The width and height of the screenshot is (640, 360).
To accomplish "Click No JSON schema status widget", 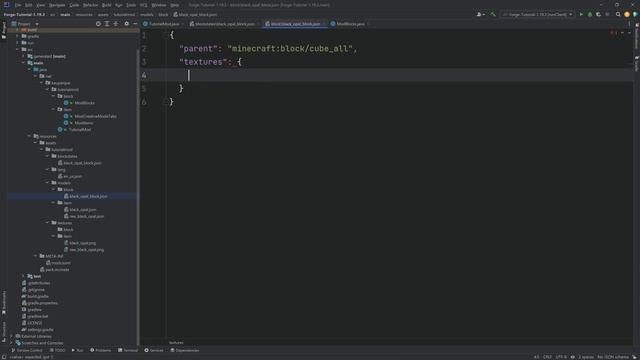I will 613,357.
